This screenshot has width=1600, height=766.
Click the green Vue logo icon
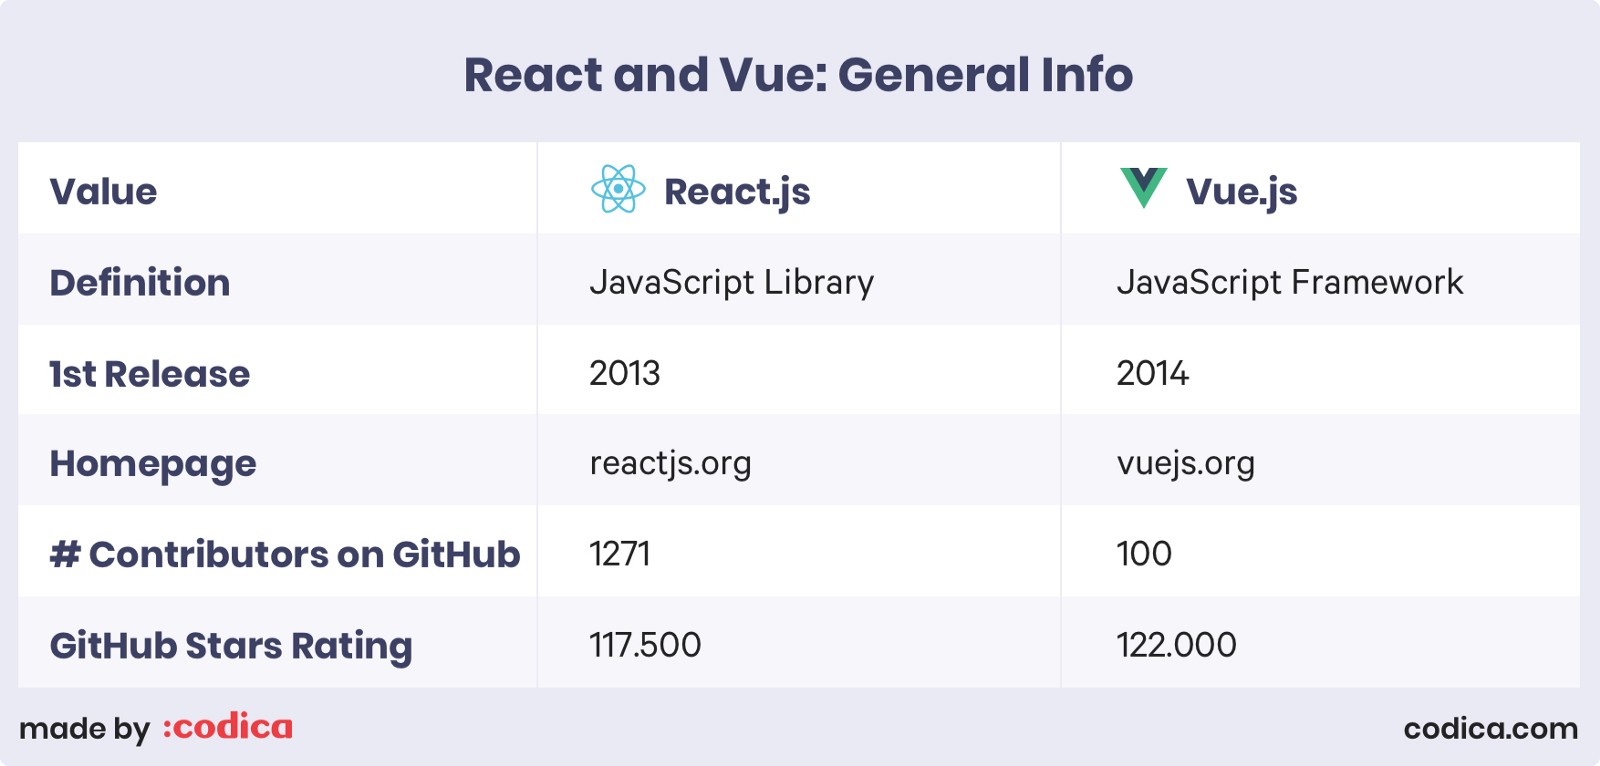pos(1144,188)
